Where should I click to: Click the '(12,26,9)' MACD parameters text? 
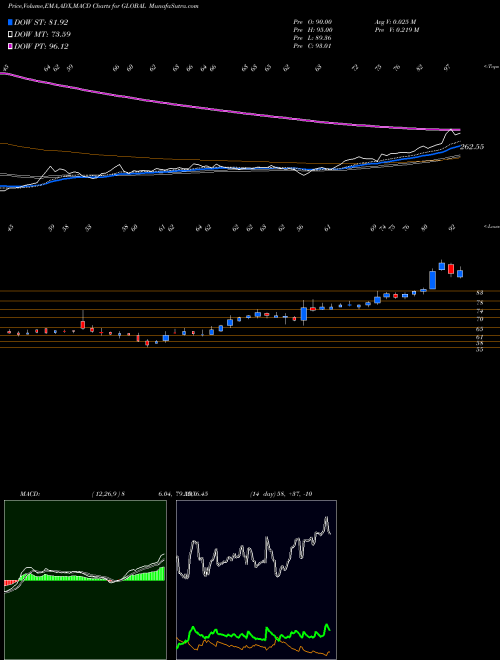[x=106, y=494]
